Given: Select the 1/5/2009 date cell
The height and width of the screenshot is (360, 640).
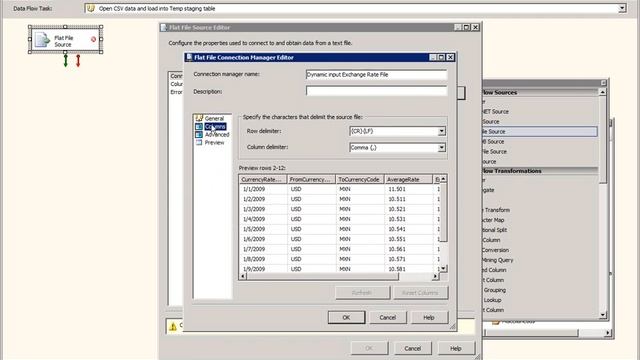Looking at the screenshot, I should coord(263,229).
